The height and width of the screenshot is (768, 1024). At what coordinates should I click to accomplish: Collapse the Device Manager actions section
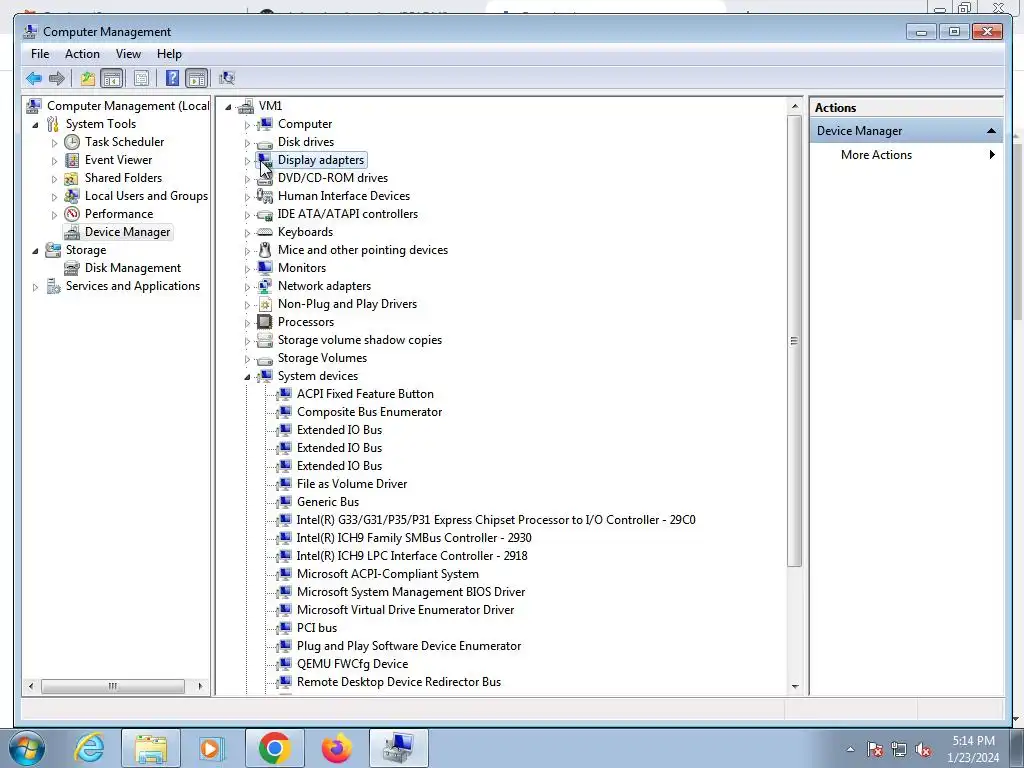991,131
